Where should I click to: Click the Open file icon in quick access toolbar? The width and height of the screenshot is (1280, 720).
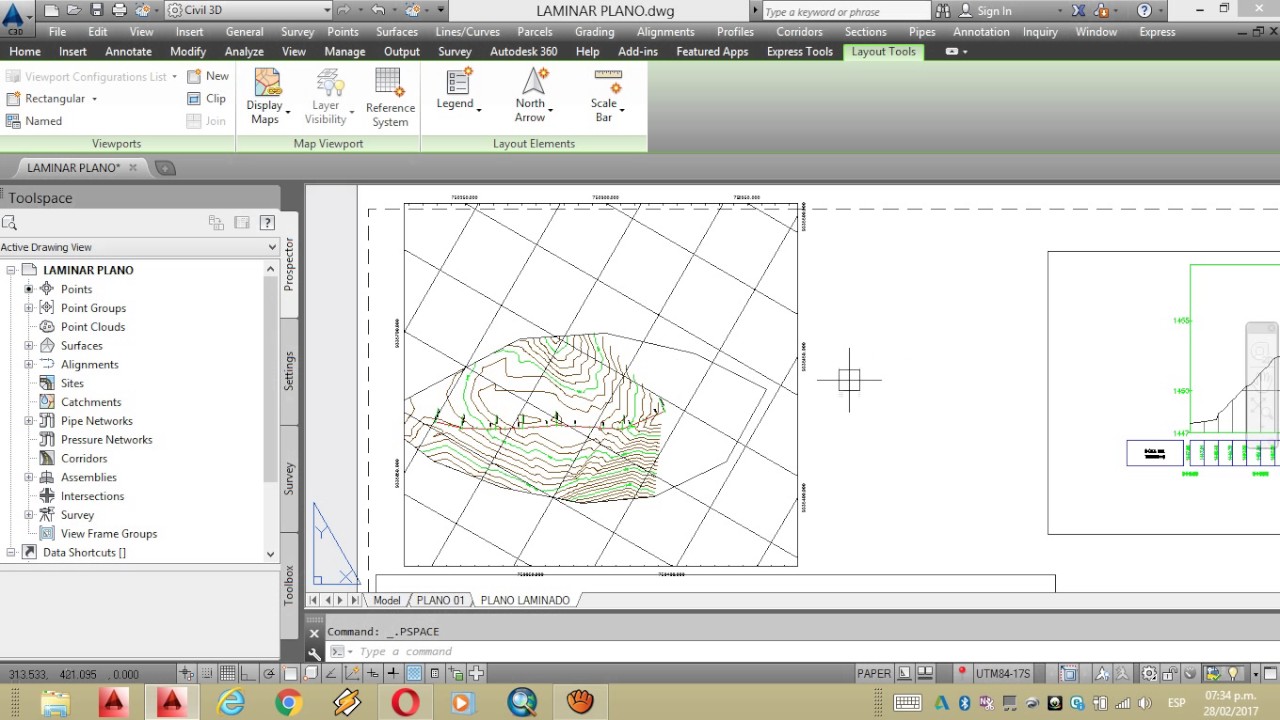73,11
